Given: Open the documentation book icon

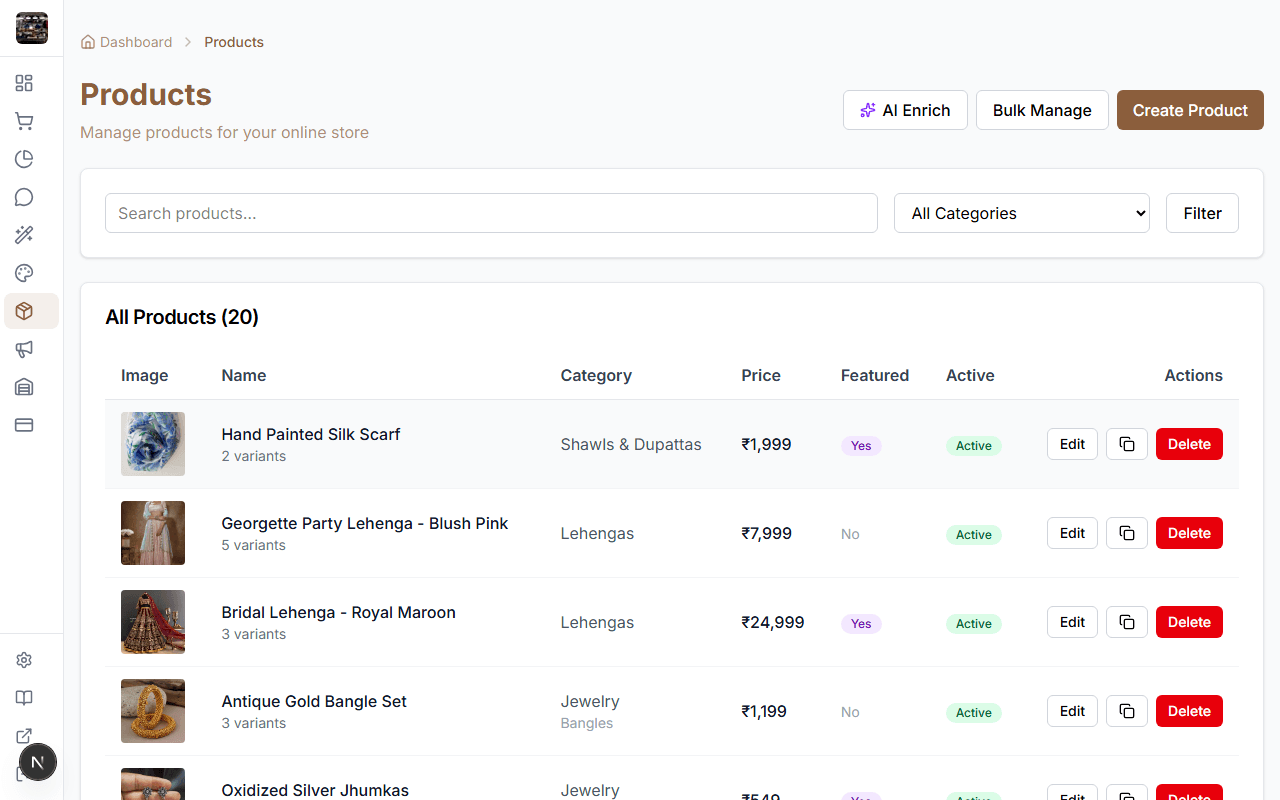Looking at the screenshot, I should tap(24, 698).
